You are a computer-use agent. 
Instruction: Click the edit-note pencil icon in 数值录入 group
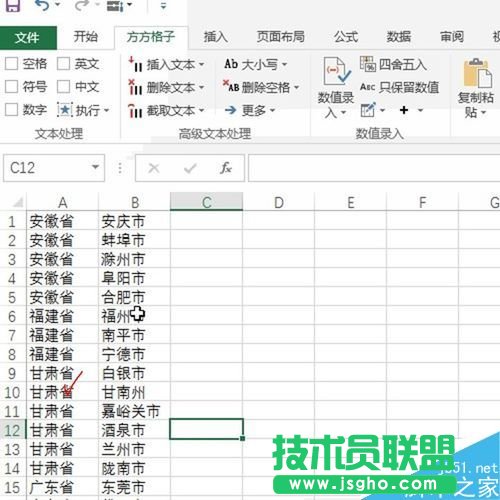(x=368, y=110)
